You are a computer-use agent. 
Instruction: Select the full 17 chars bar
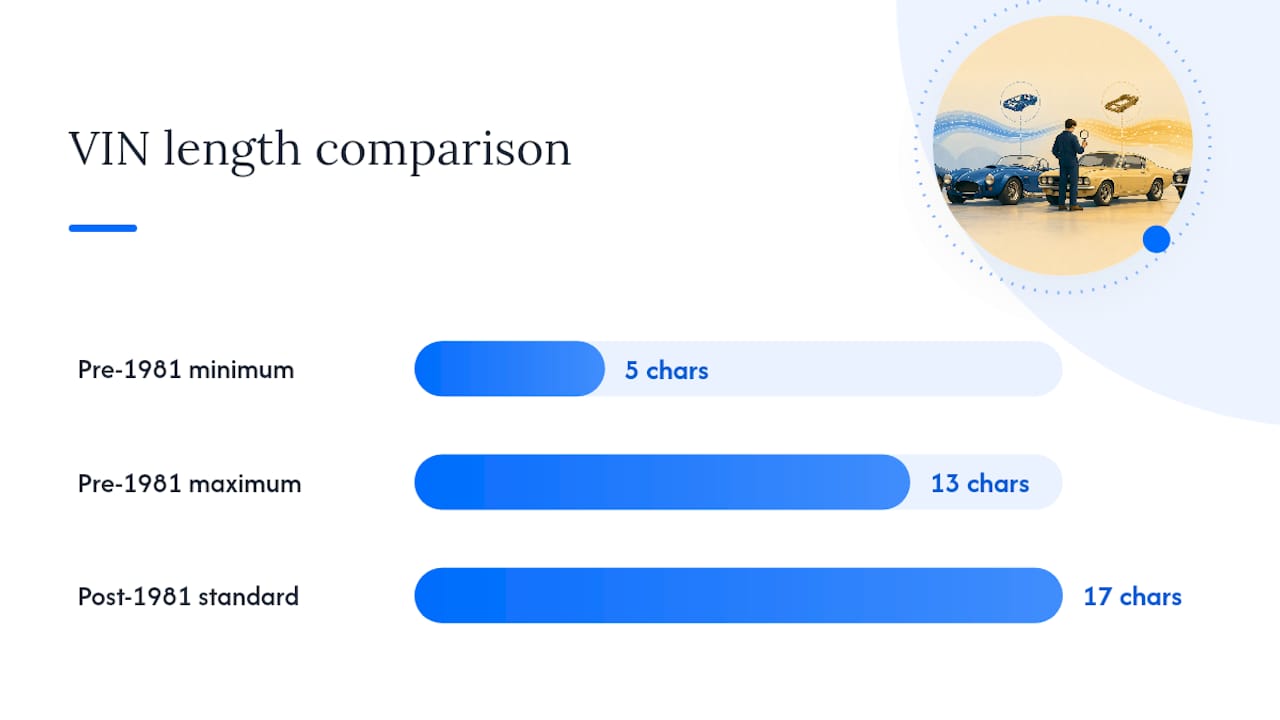coord(738,595)
